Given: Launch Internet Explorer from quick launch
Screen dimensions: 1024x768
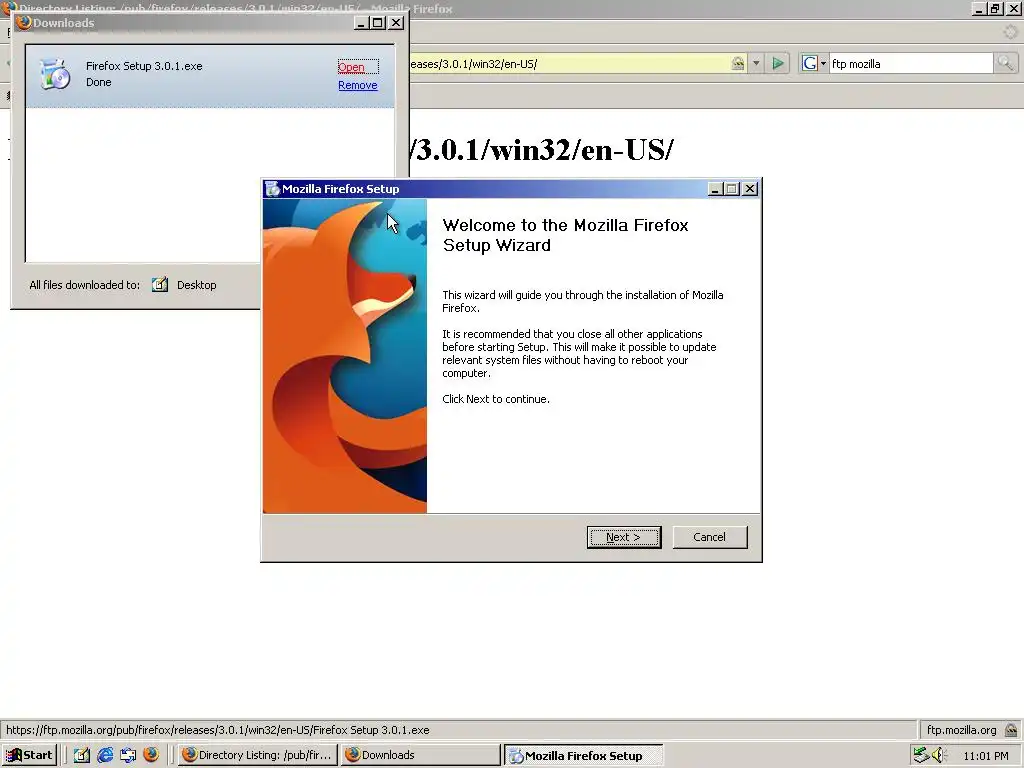Looking at the screenshot, I should pyautogui.click(x=105, y=755).
